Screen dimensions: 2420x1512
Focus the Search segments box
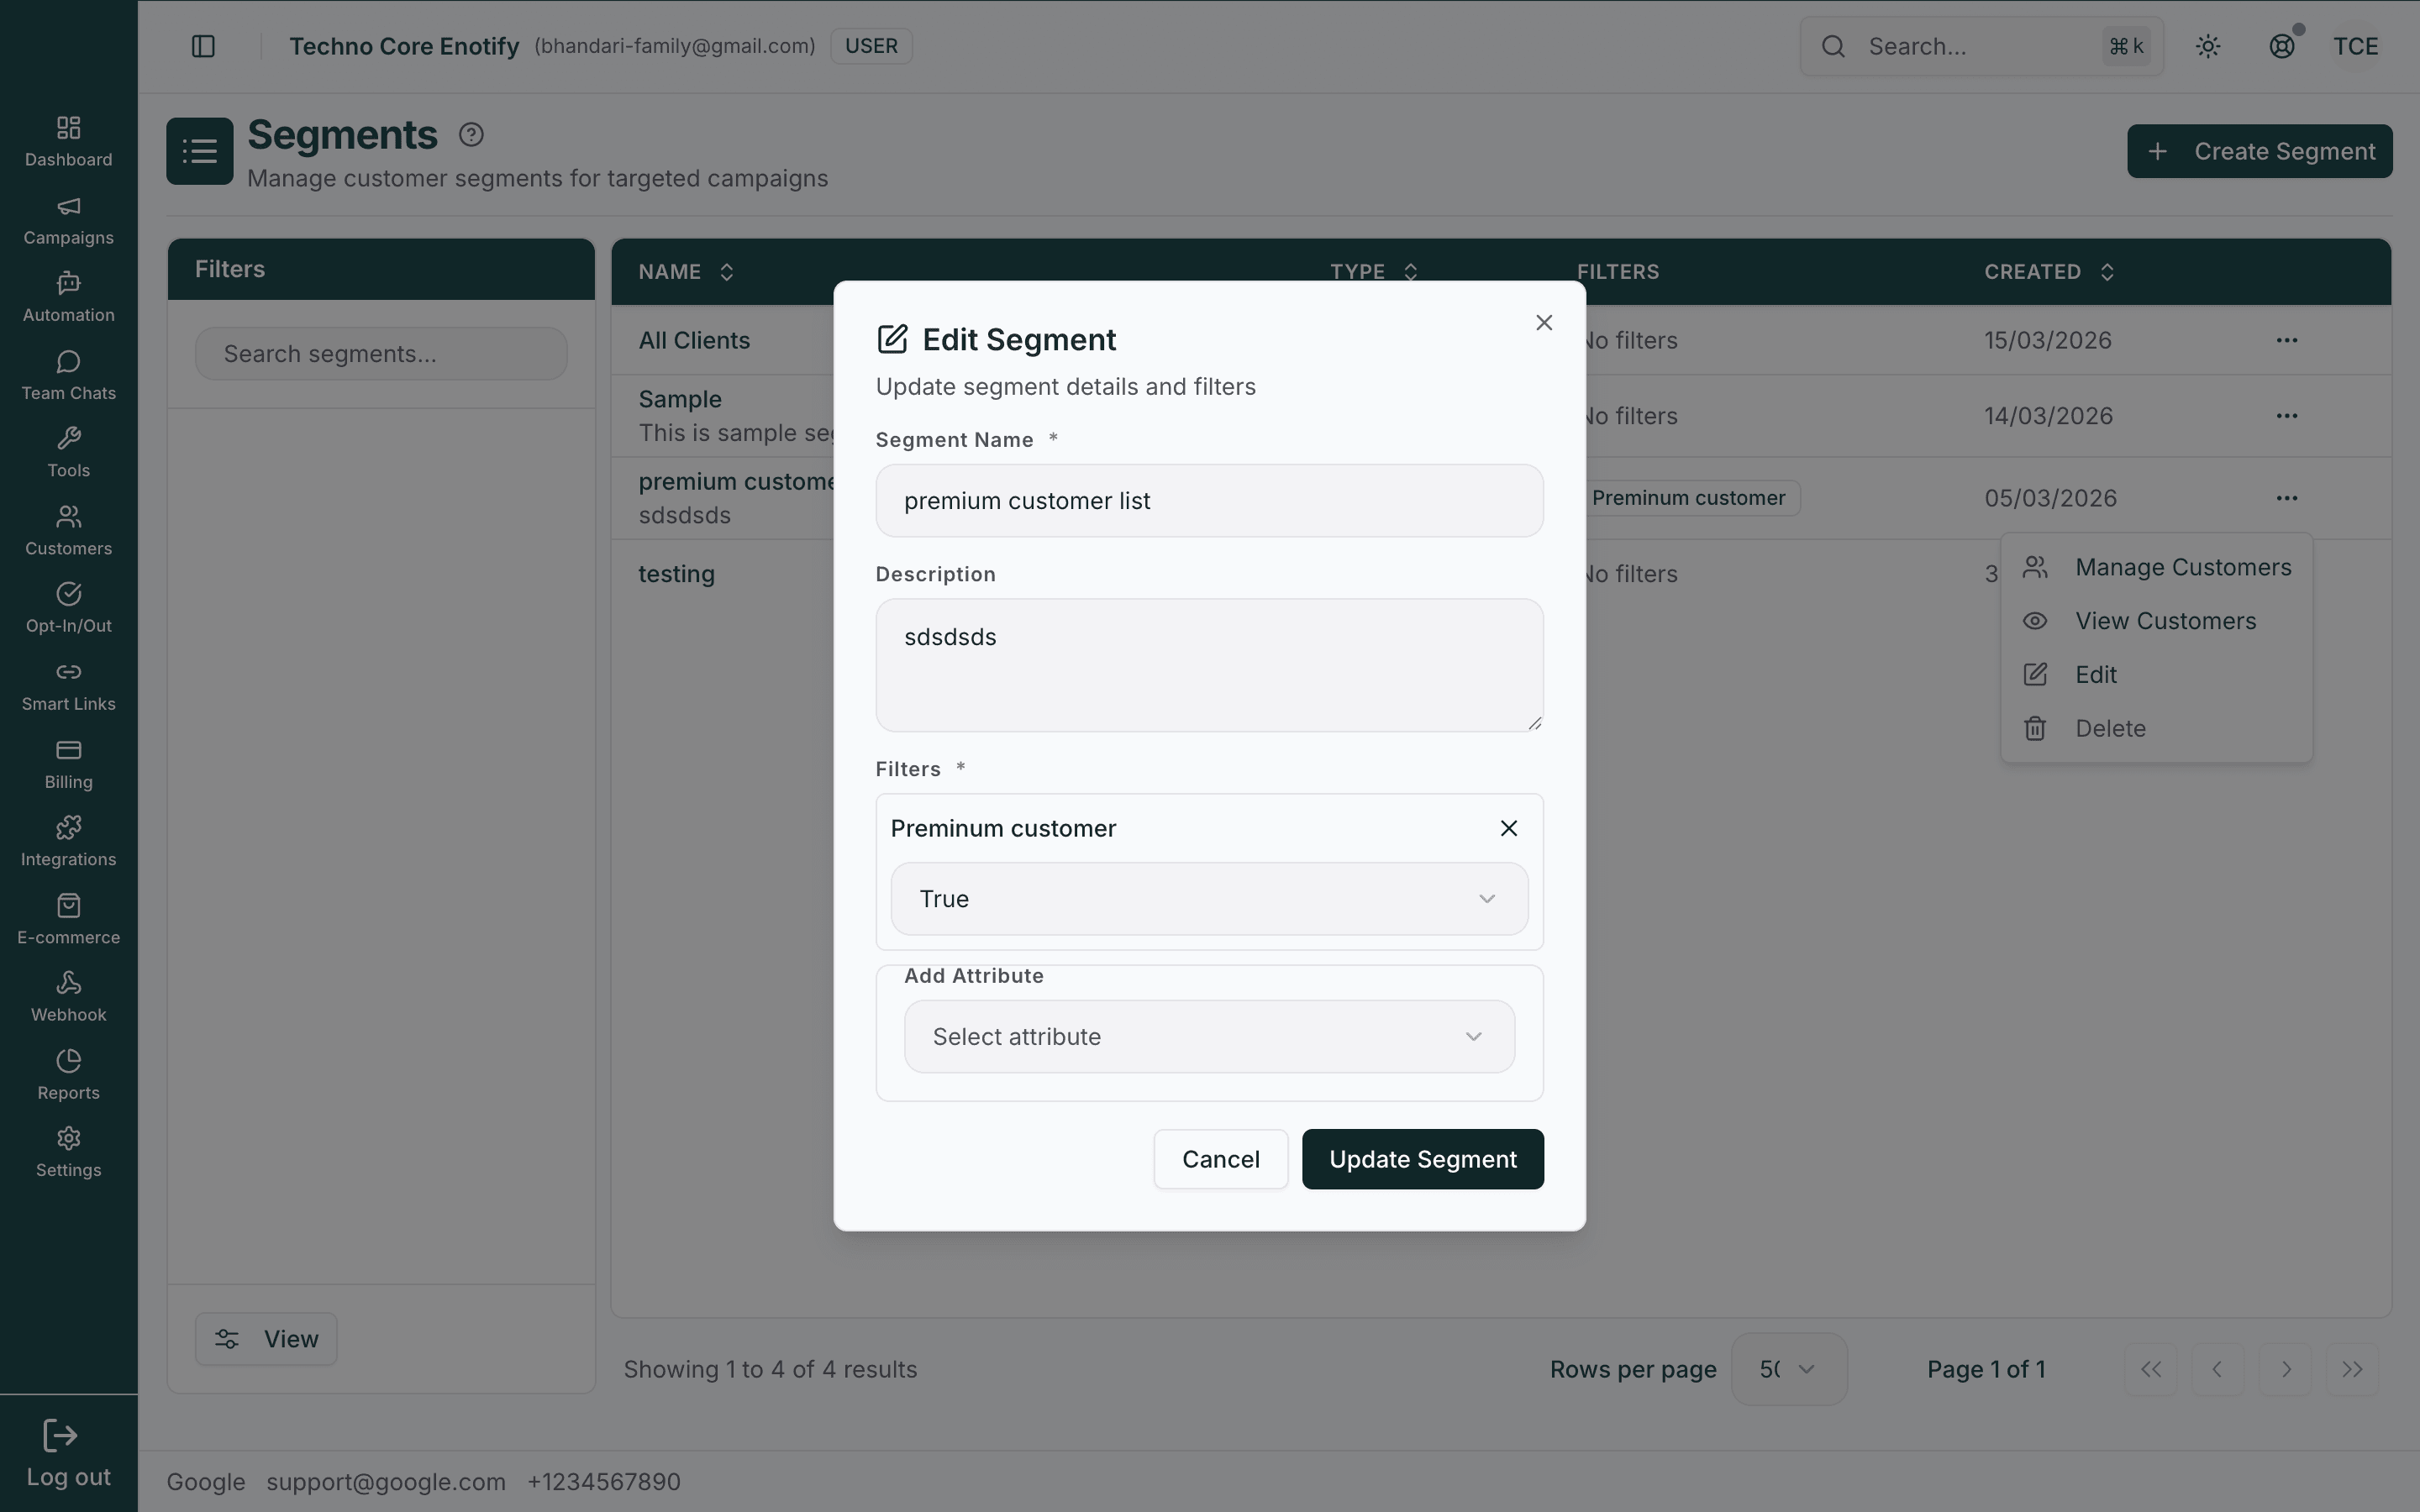click(x=380, y=354)
